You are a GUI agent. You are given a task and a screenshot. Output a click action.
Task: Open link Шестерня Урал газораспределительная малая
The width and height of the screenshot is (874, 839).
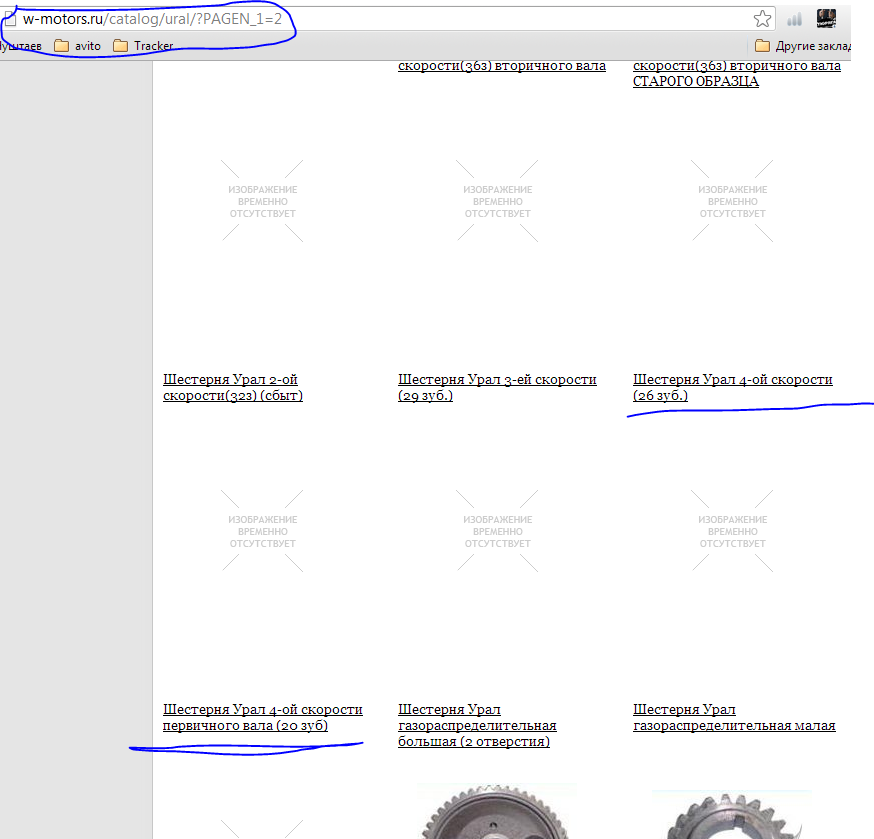coord(734,717)
